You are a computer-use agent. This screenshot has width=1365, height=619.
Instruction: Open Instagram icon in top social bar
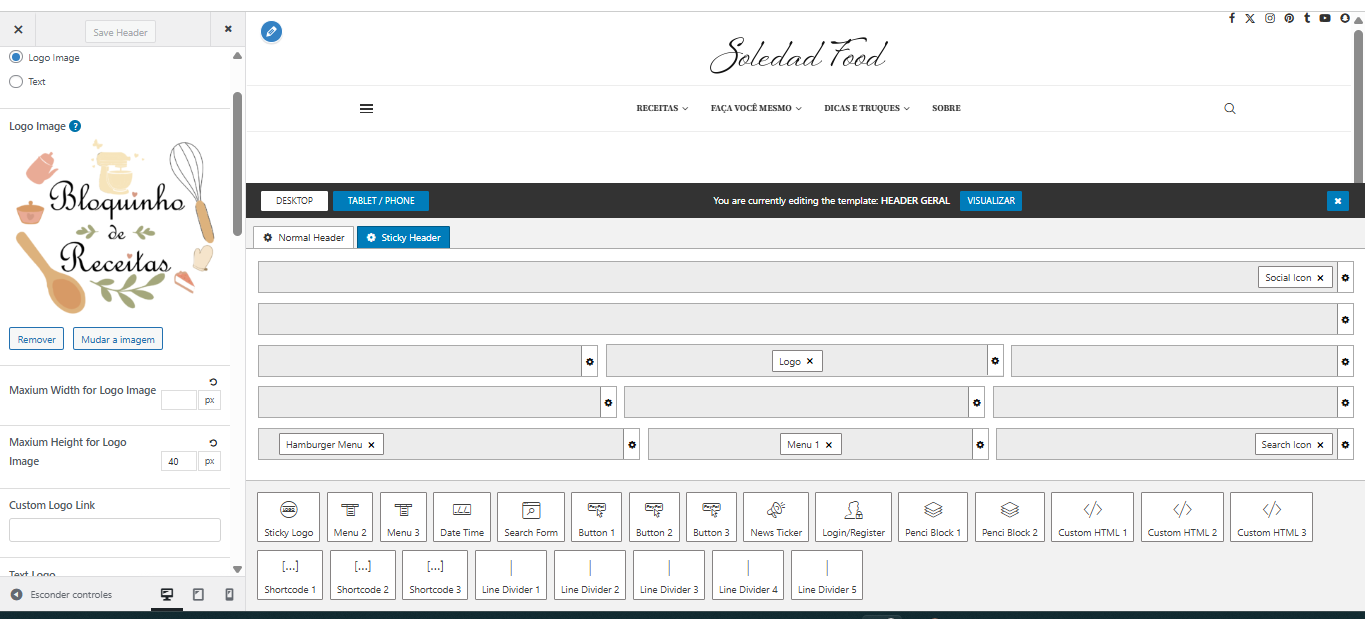(1270, 18)
